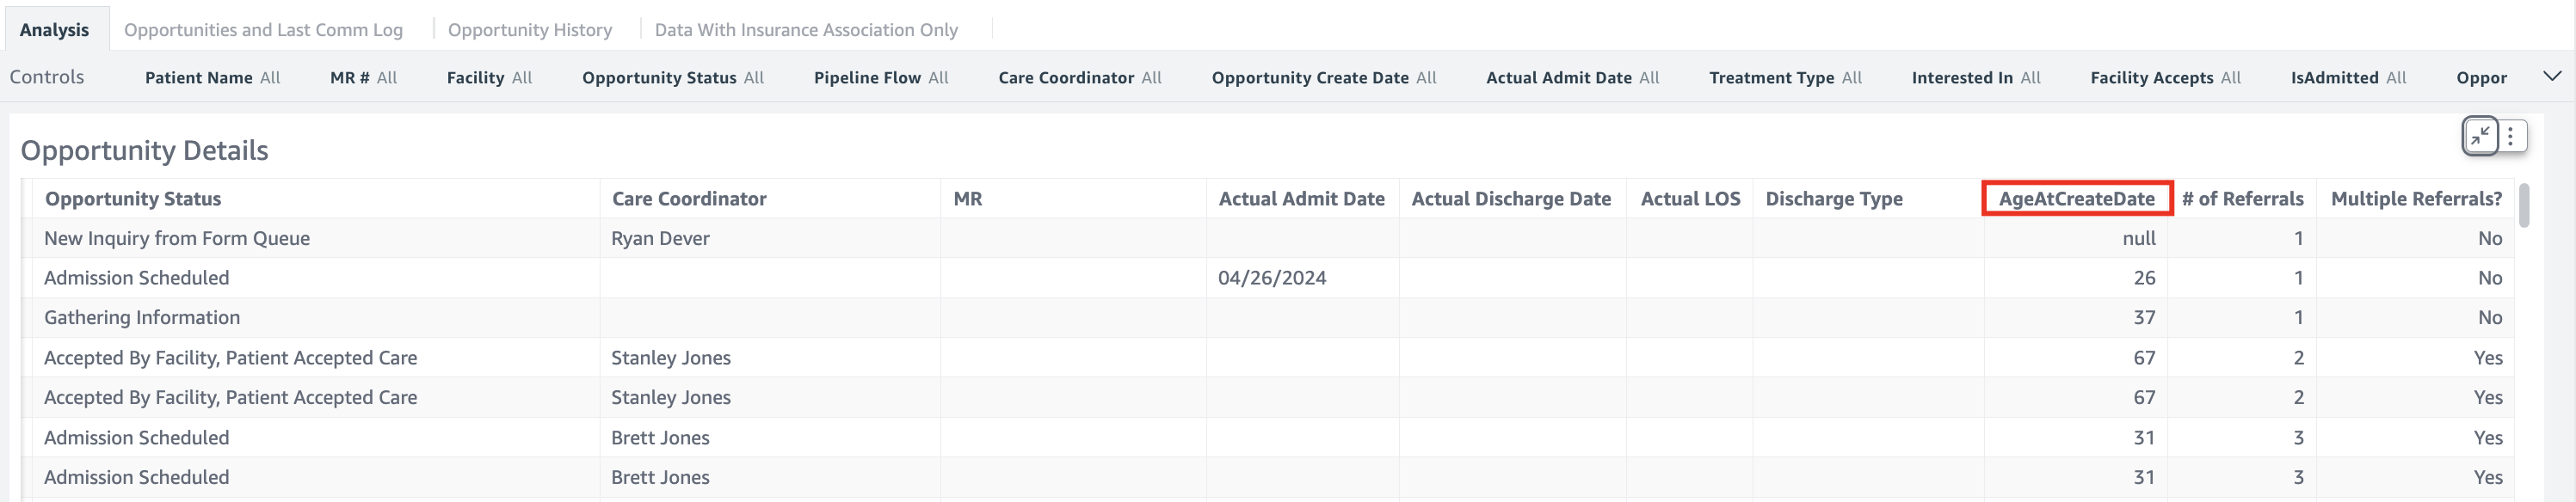
Task: Open the Patient Name filter control
Action: [212, 78]
